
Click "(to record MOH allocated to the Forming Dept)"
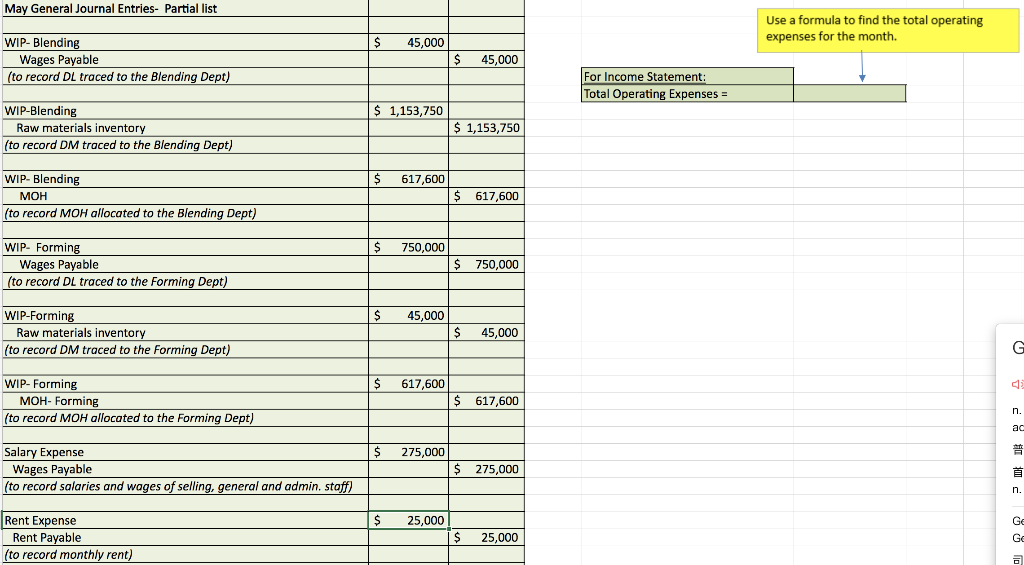[129, 418]
